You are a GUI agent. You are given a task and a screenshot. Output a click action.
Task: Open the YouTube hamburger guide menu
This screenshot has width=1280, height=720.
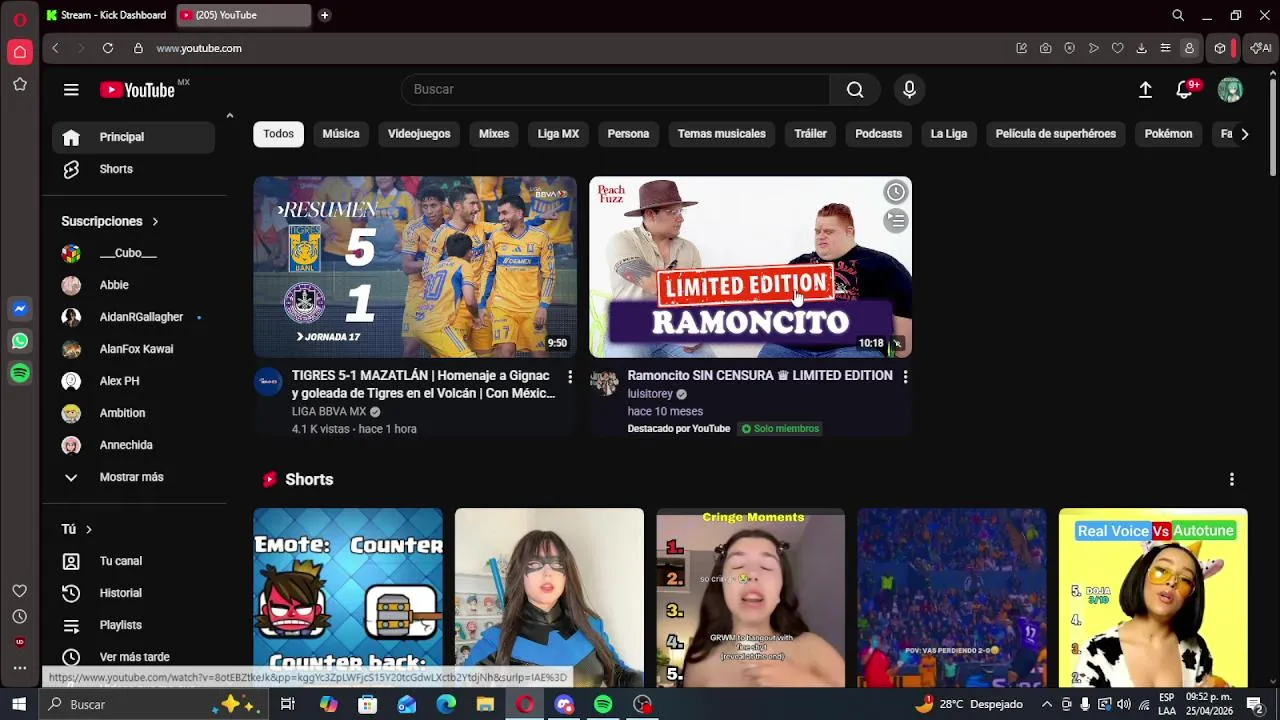pyautogui.click(x=71, y=90)
